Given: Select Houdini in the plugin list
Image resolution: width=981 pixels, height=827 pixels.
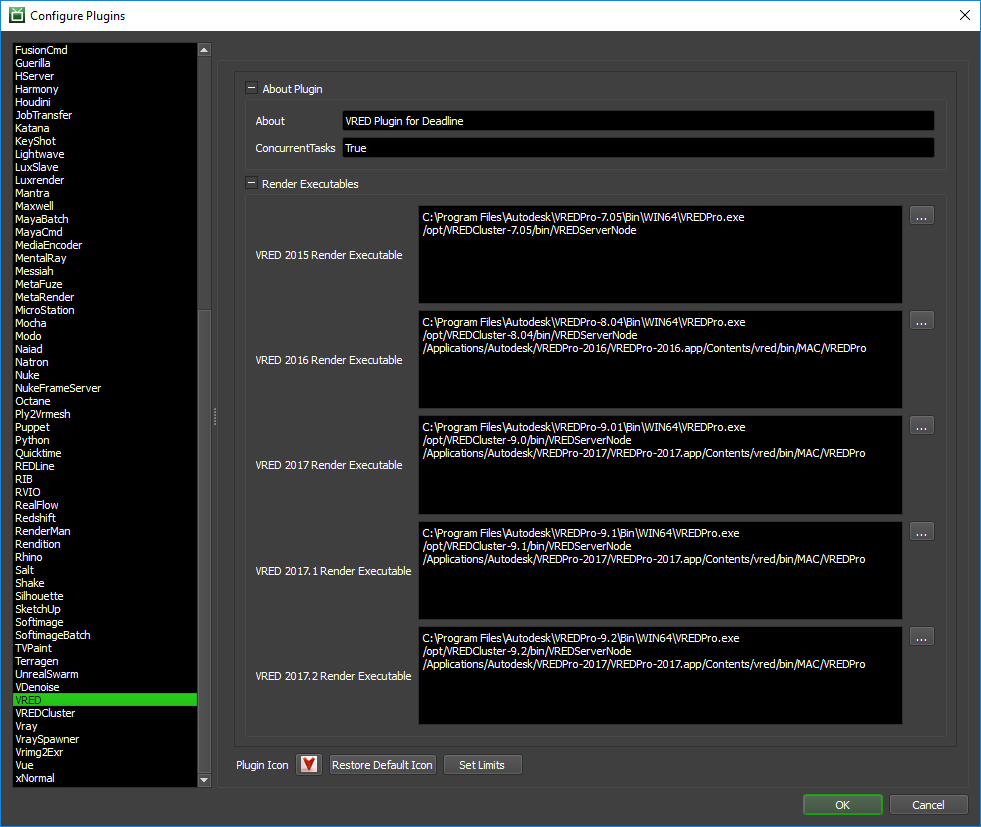Looking at the screenshot, I should click(x=105, y=102).
